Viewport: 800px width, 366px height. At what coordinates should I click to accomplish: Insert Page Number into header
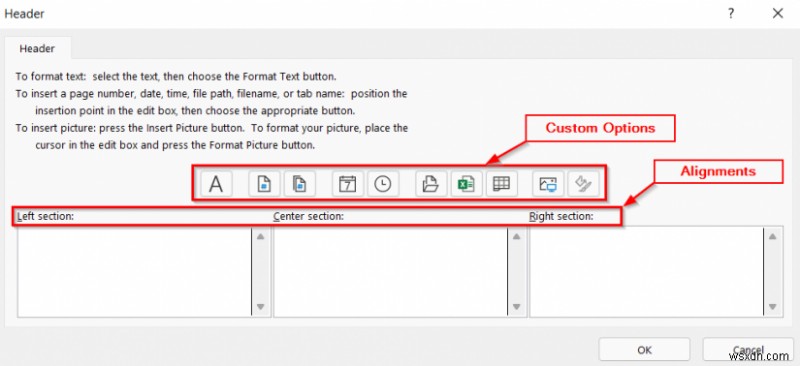(x=264, y=184)
